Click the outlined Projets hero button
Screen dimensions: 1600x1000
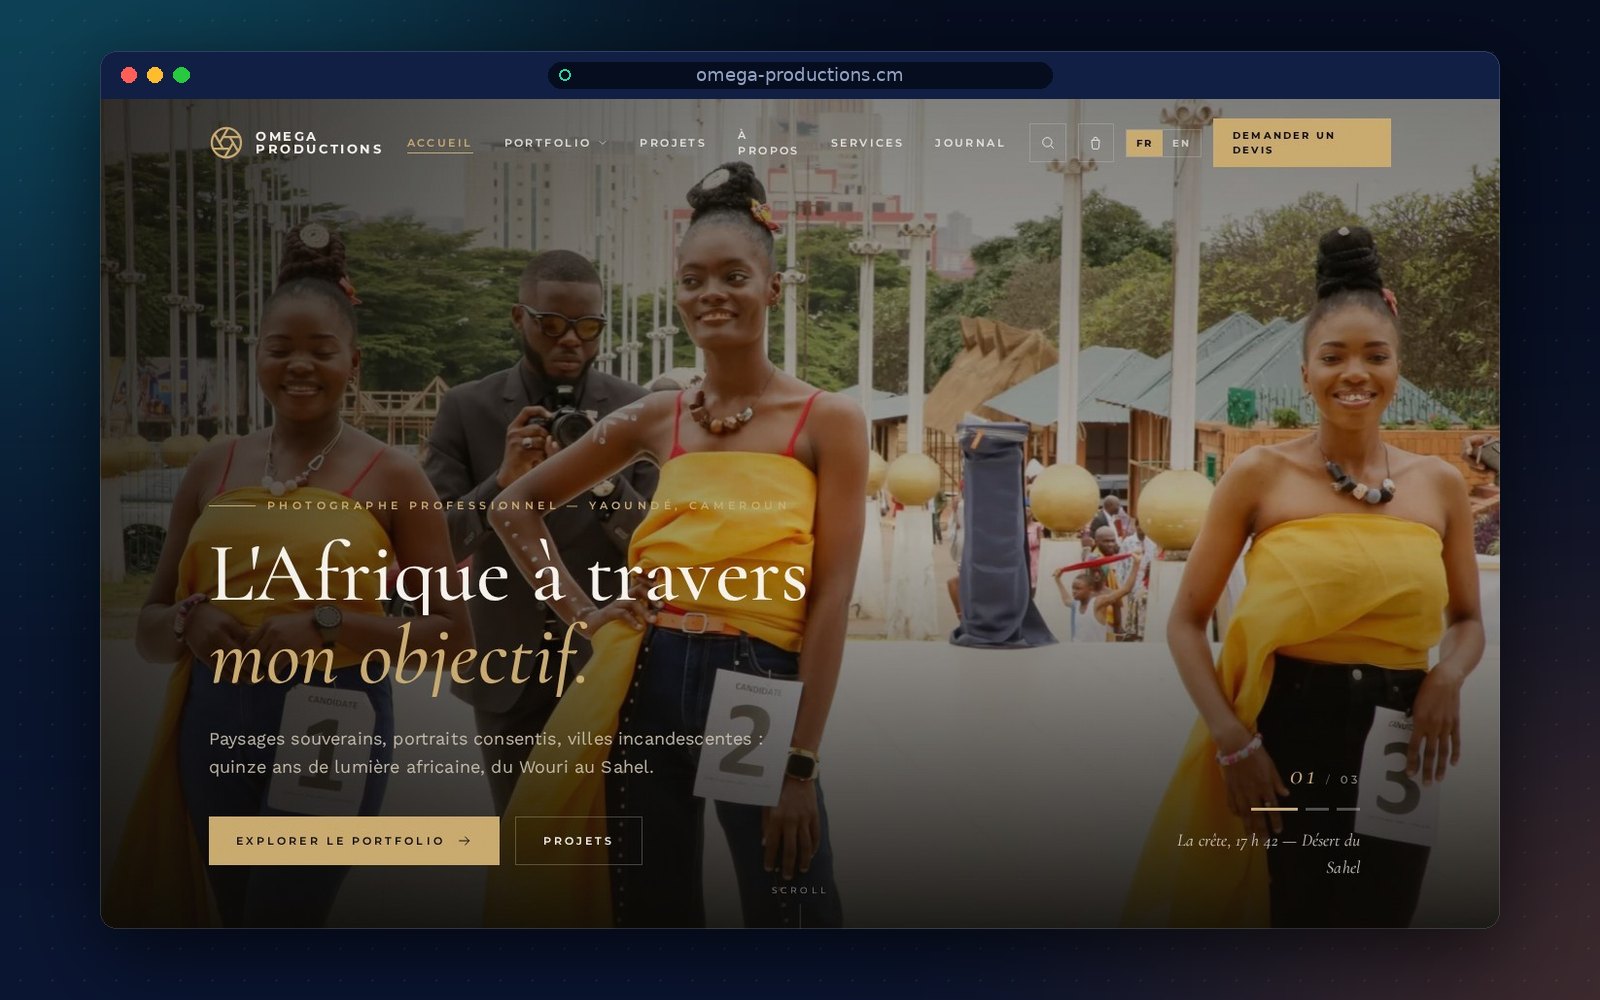pyautogui.click(x=578, y=841)
